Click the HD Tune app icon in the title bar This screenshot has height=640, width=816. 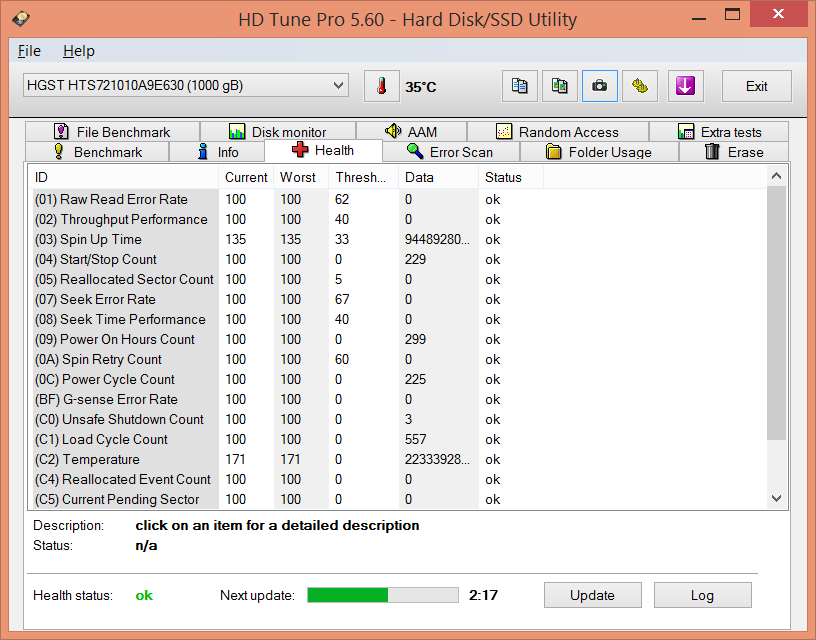click(21, 19)
